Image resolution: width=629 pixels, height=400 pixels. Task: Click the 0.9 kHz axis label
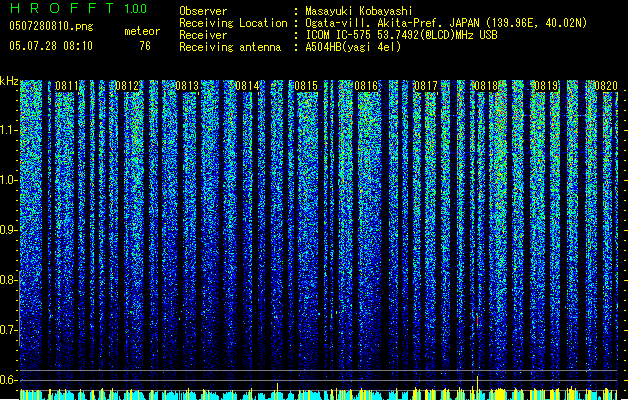pos(8,230)
